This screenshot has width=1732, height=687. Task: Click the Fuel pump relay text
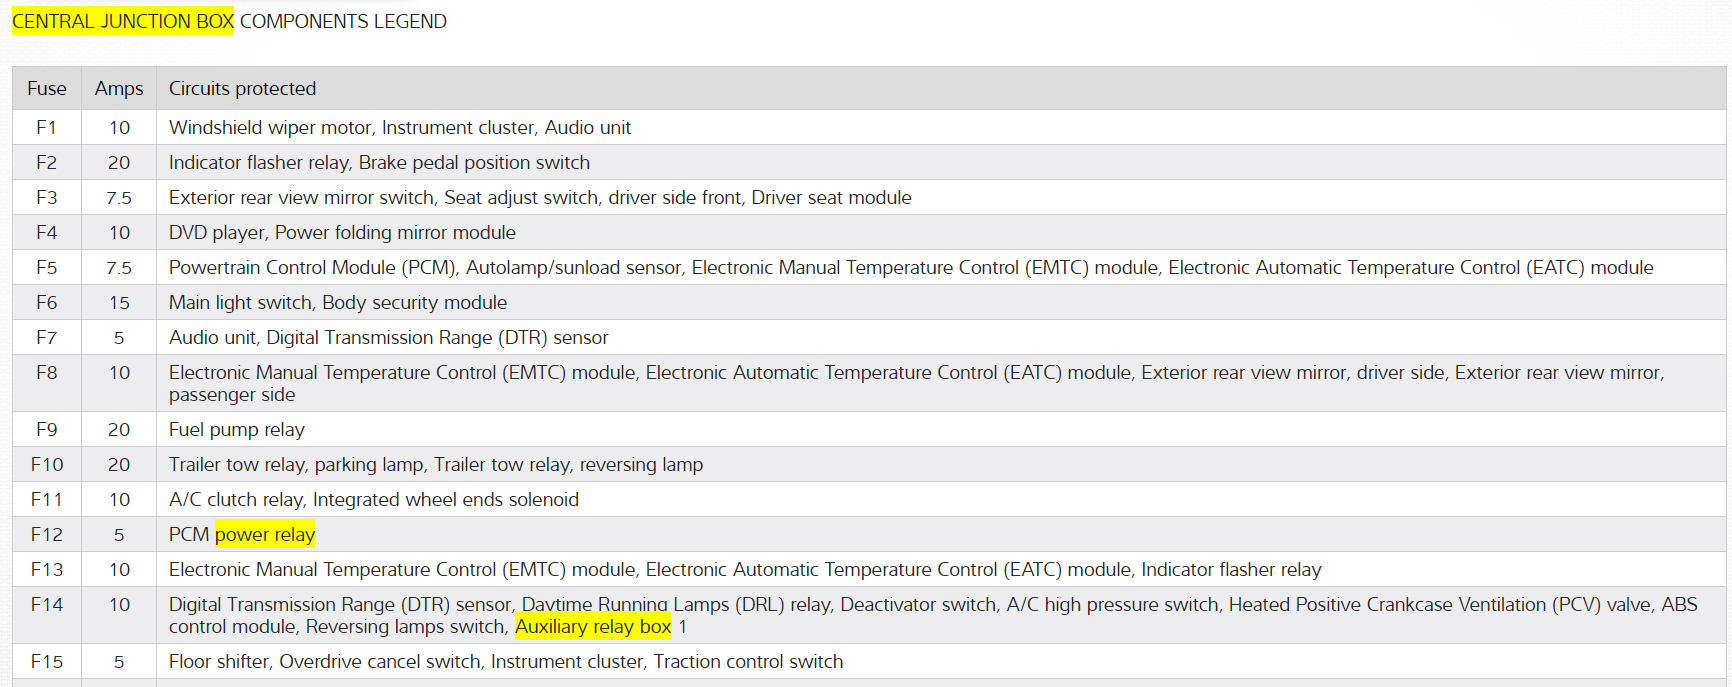point(236,429)
